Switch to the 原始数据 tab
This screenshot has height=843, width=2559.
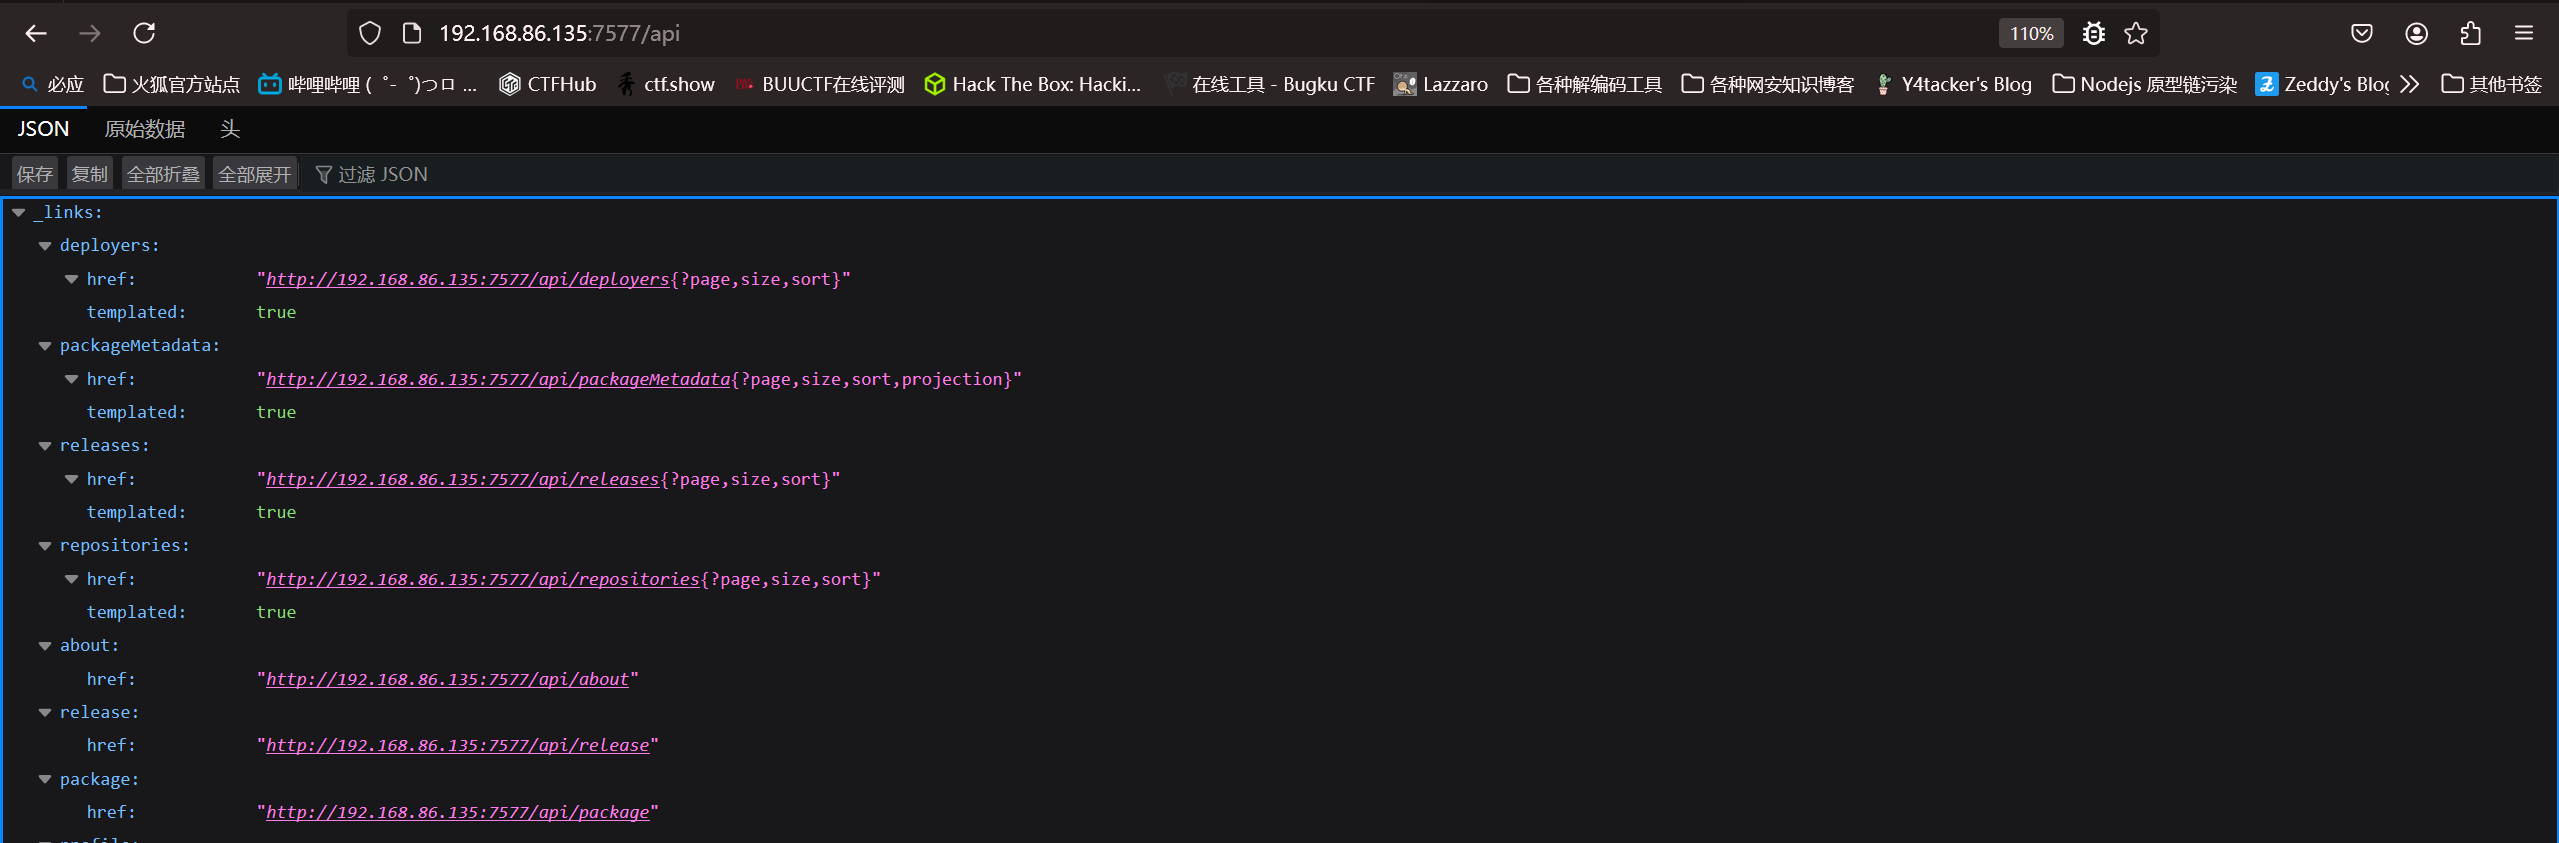tap(145, 129)
